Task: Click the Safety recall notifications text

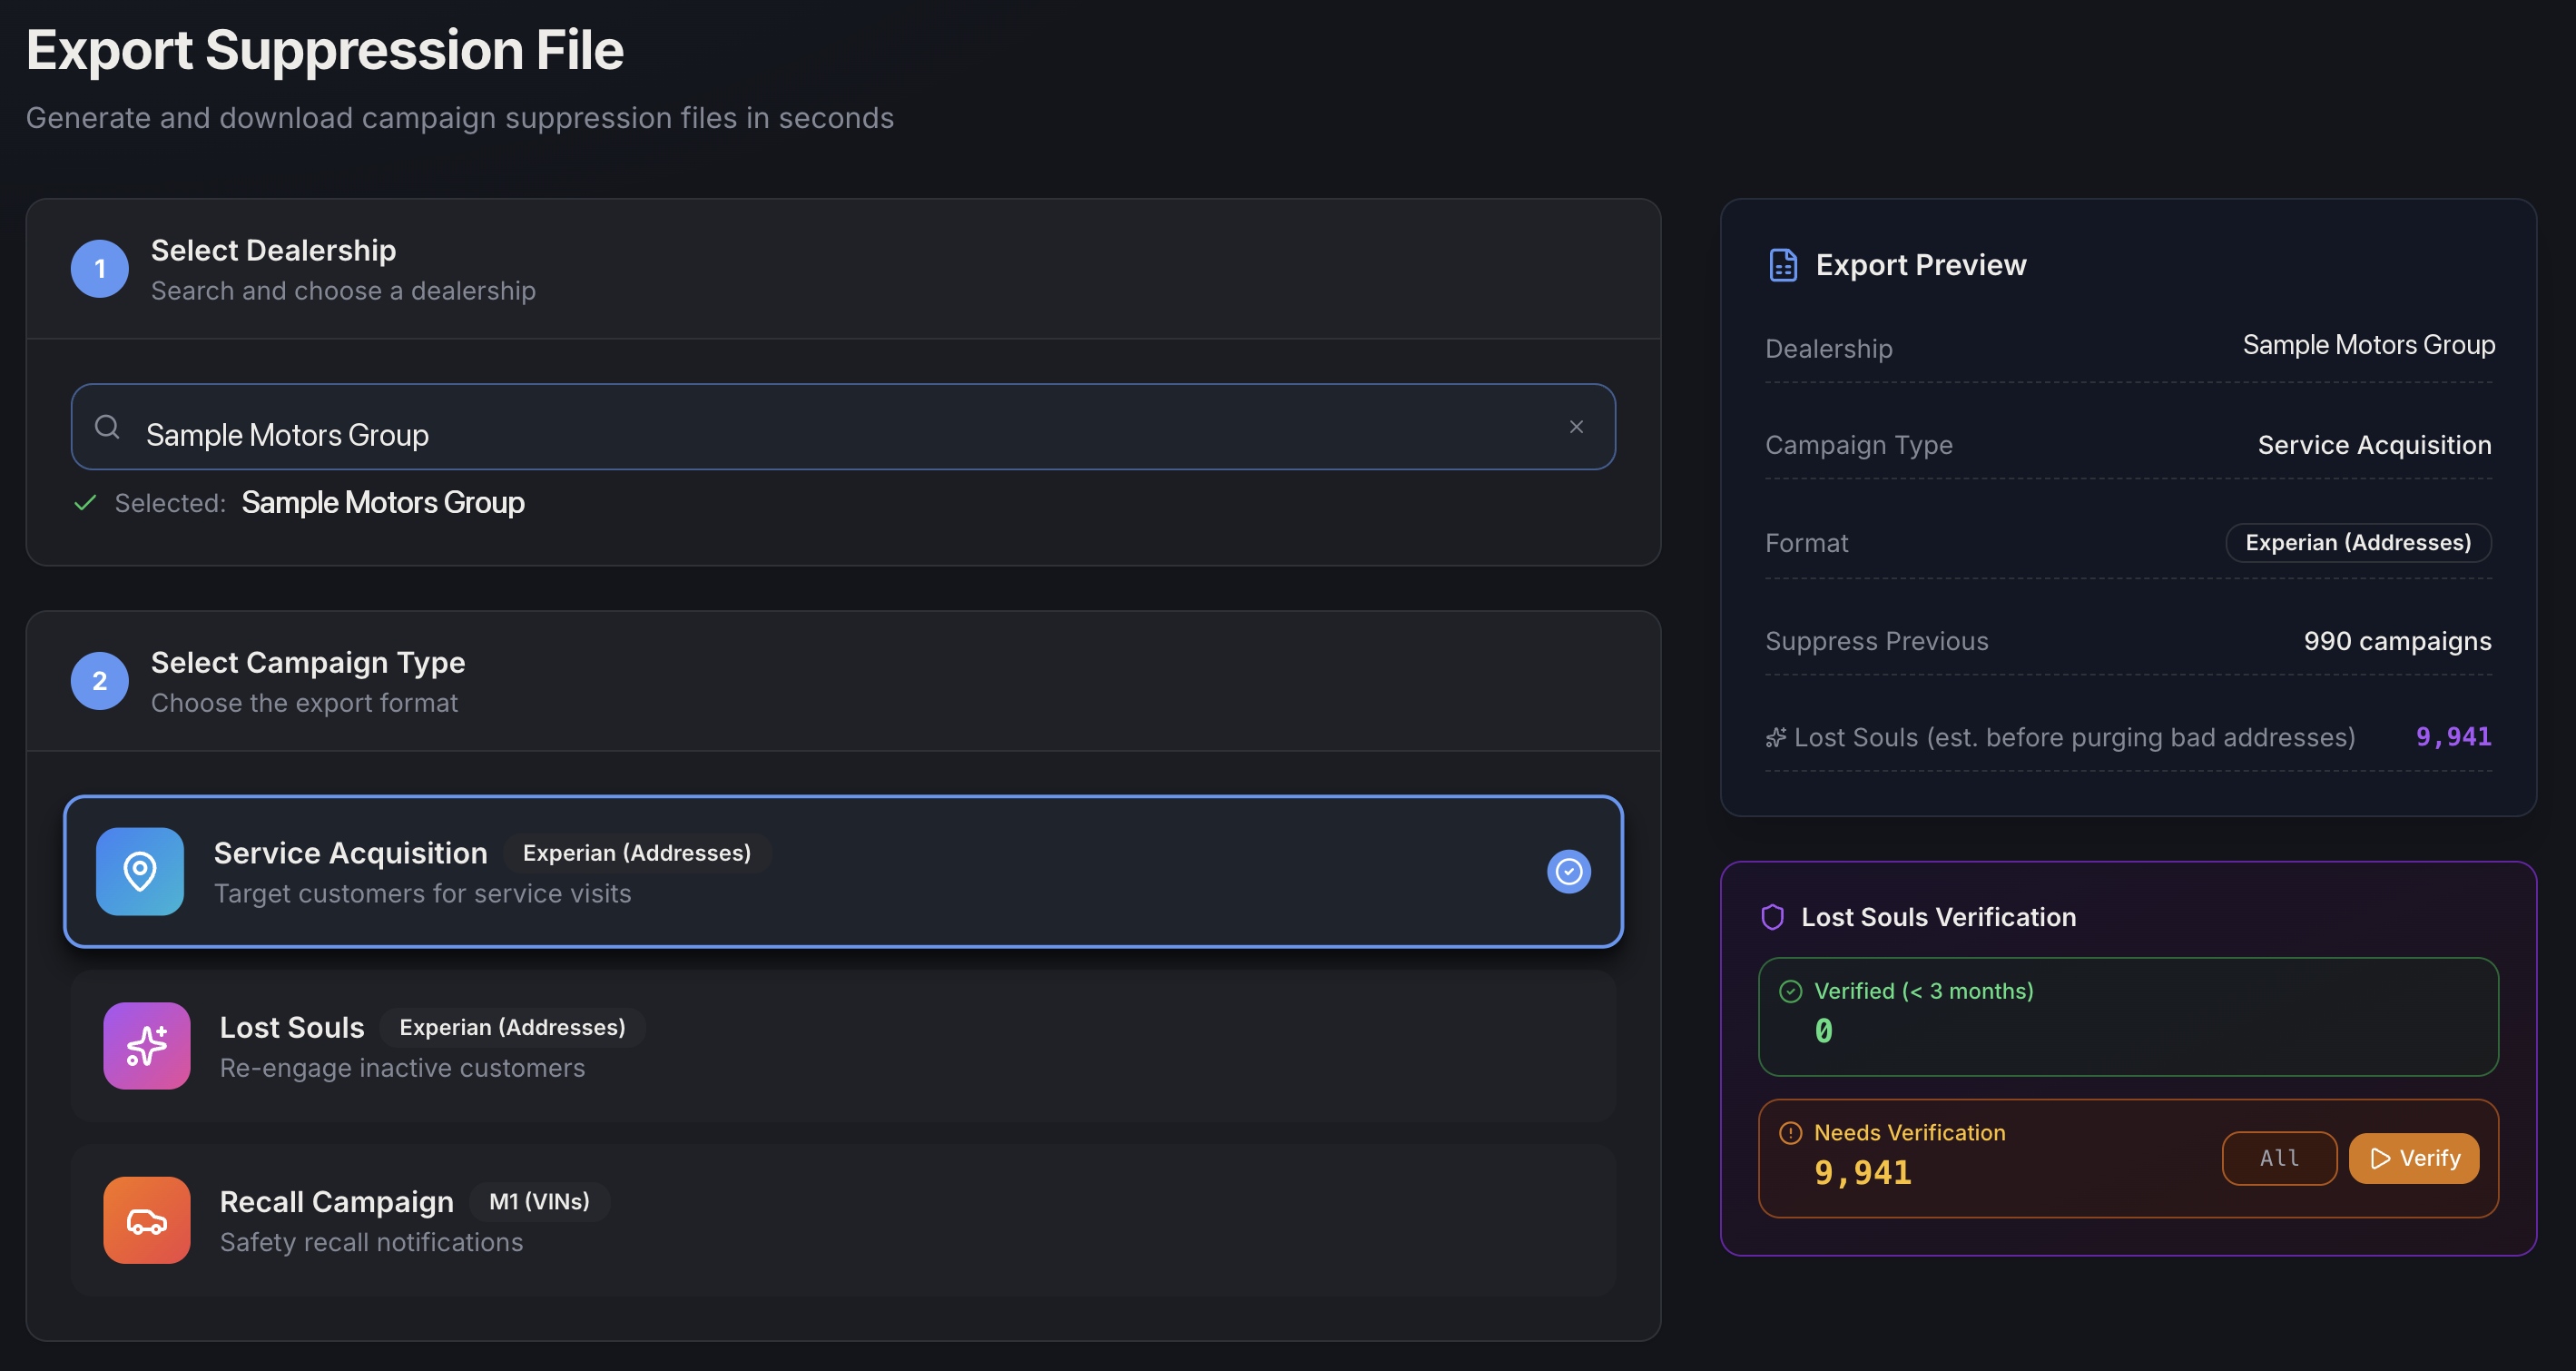Action: click(x=371, y=1242)
